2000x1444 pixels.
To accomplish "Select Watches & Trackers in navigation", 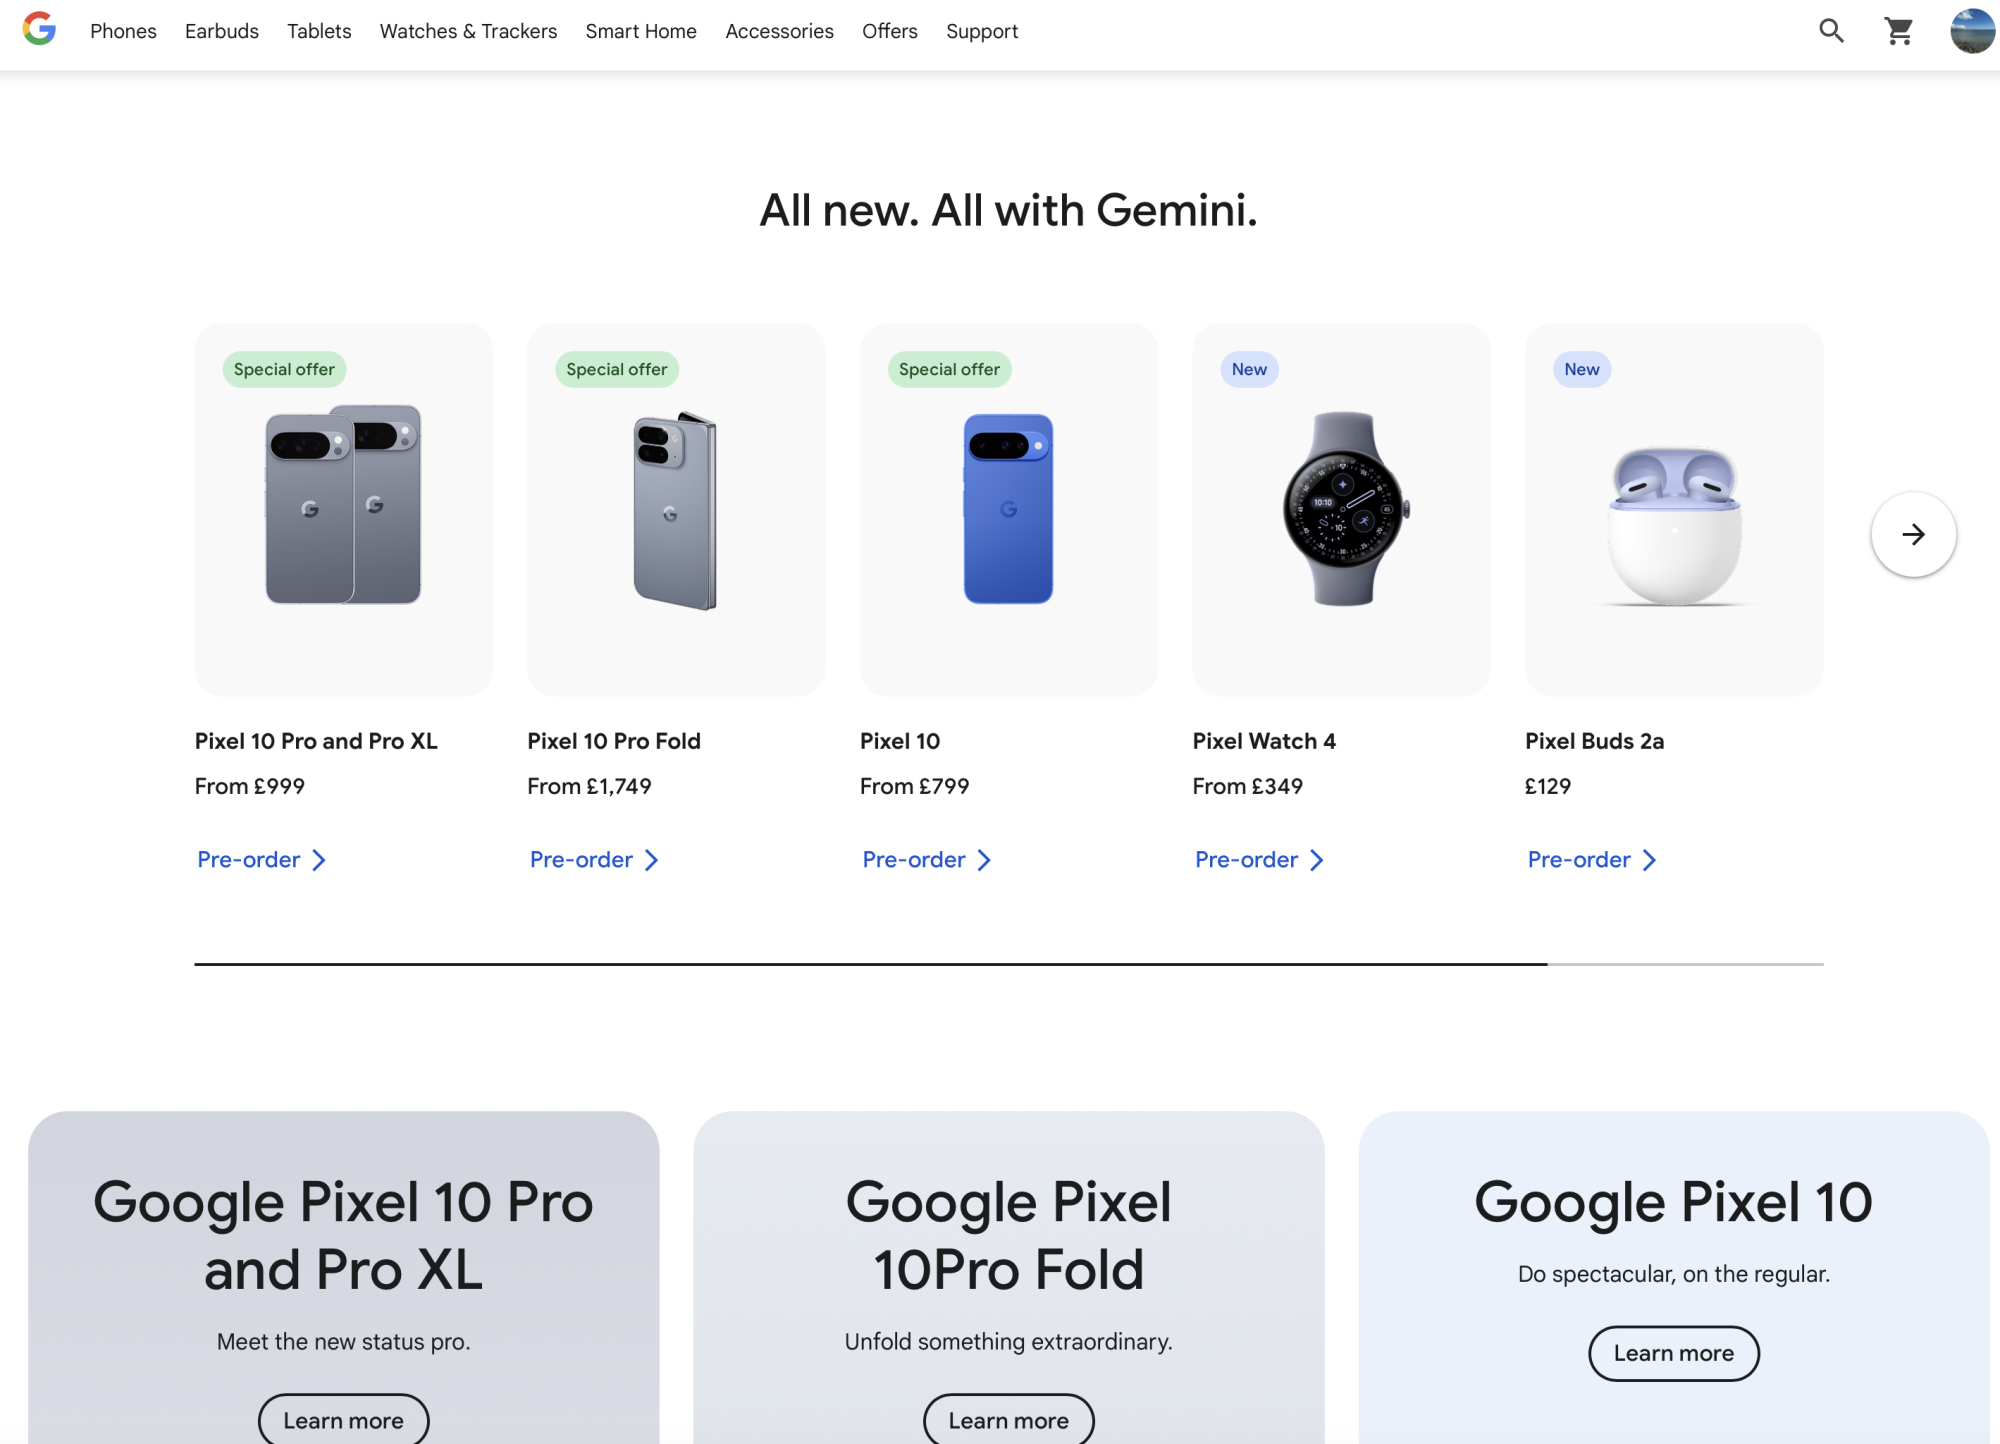I will 468,31.
